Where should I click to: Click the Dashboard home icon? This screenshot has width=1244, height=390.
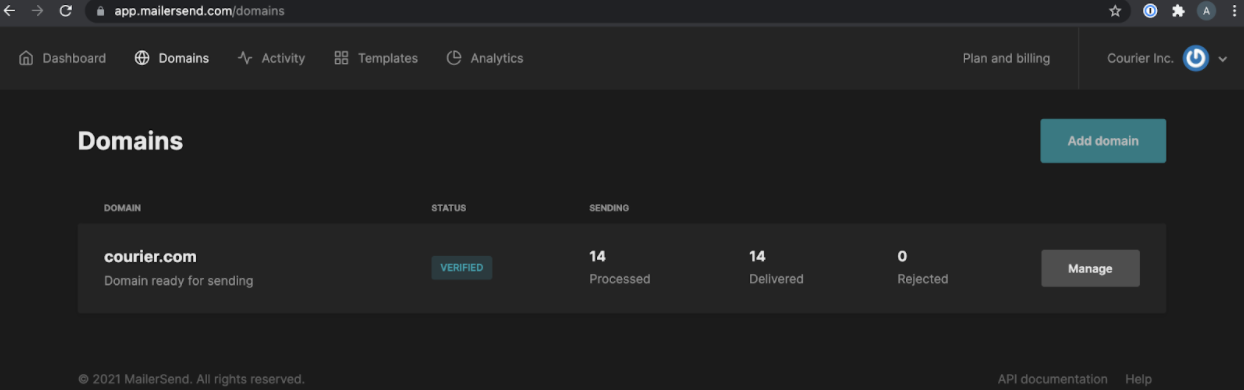click(x=26, y=58)
